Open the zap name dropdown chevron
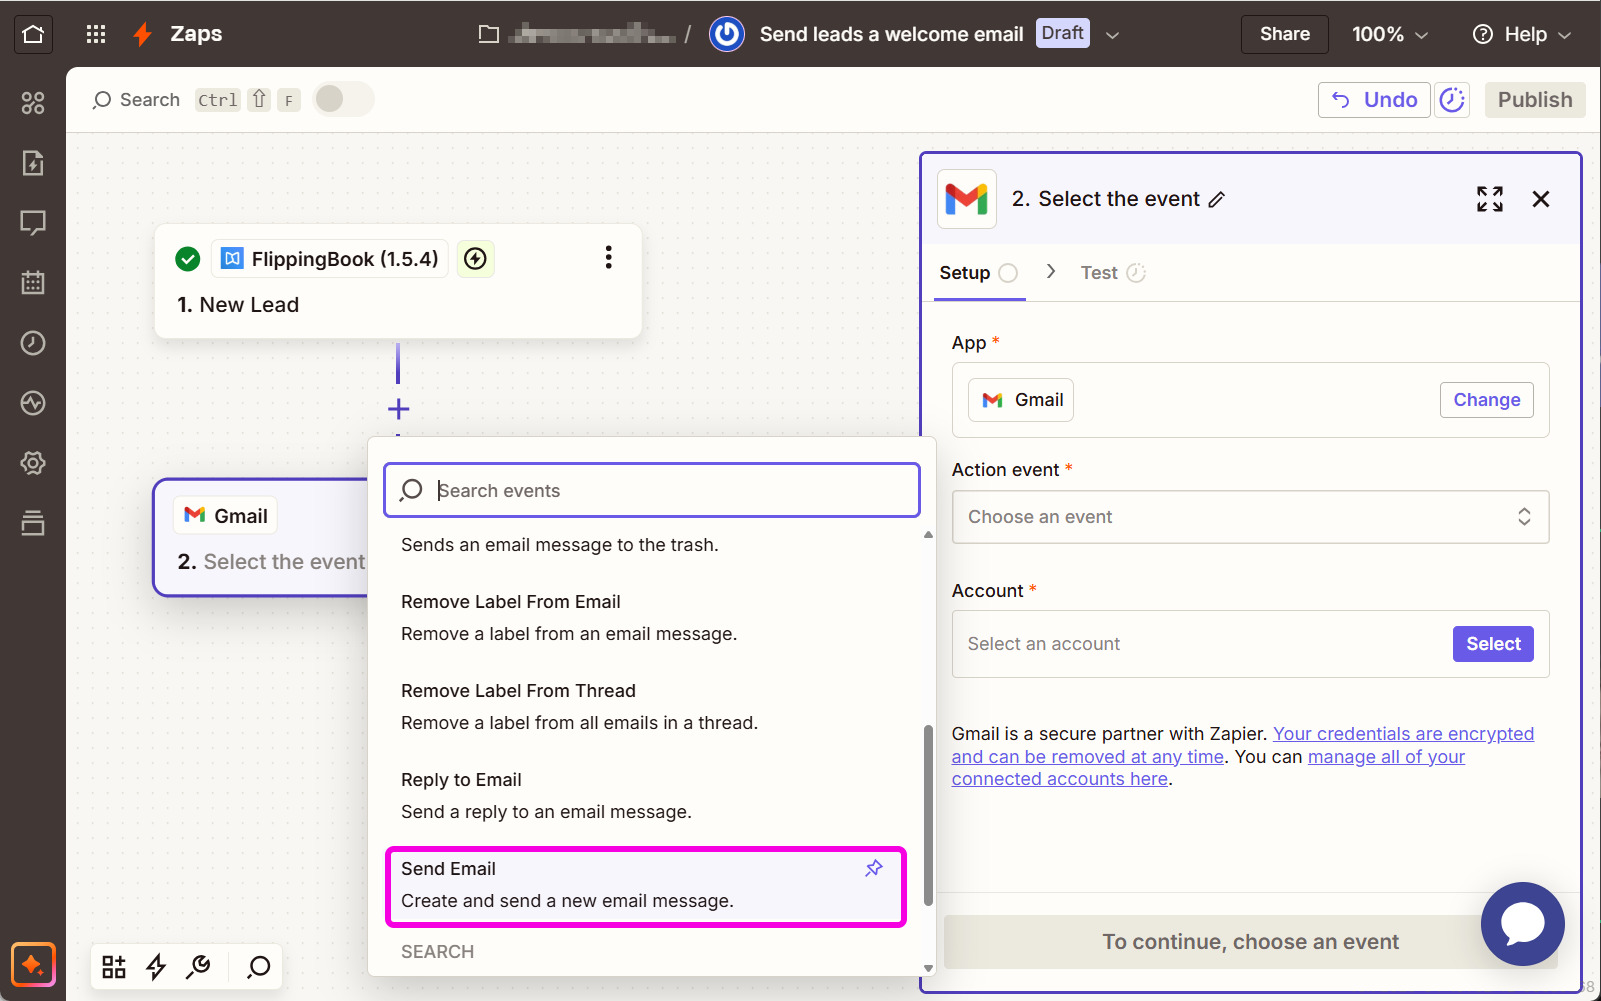 point(1112,35)
